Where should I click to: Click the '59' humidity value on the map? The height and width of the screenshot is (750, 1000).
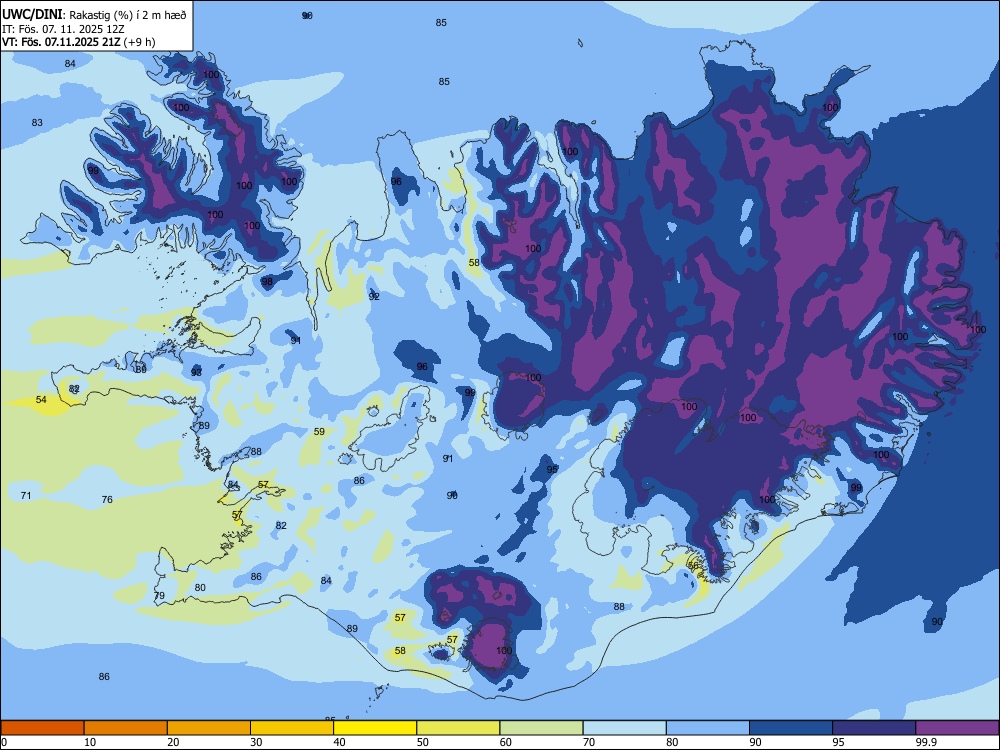pos(320,431)
